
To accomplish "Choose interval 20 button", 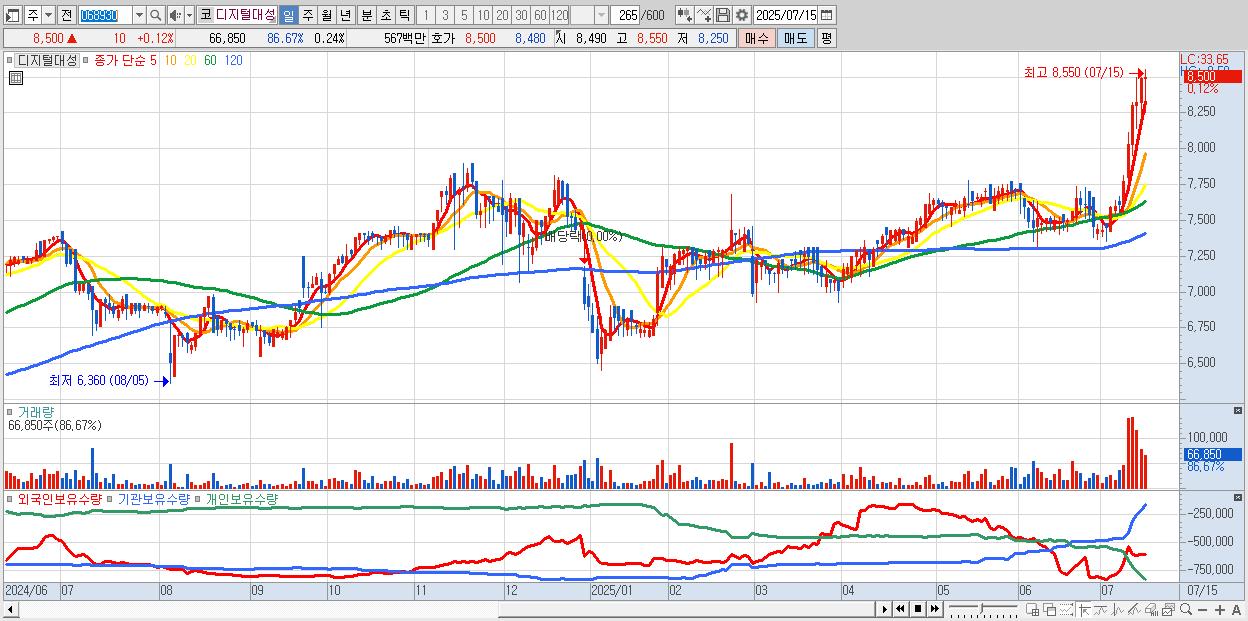I will (x=502, y=16).
